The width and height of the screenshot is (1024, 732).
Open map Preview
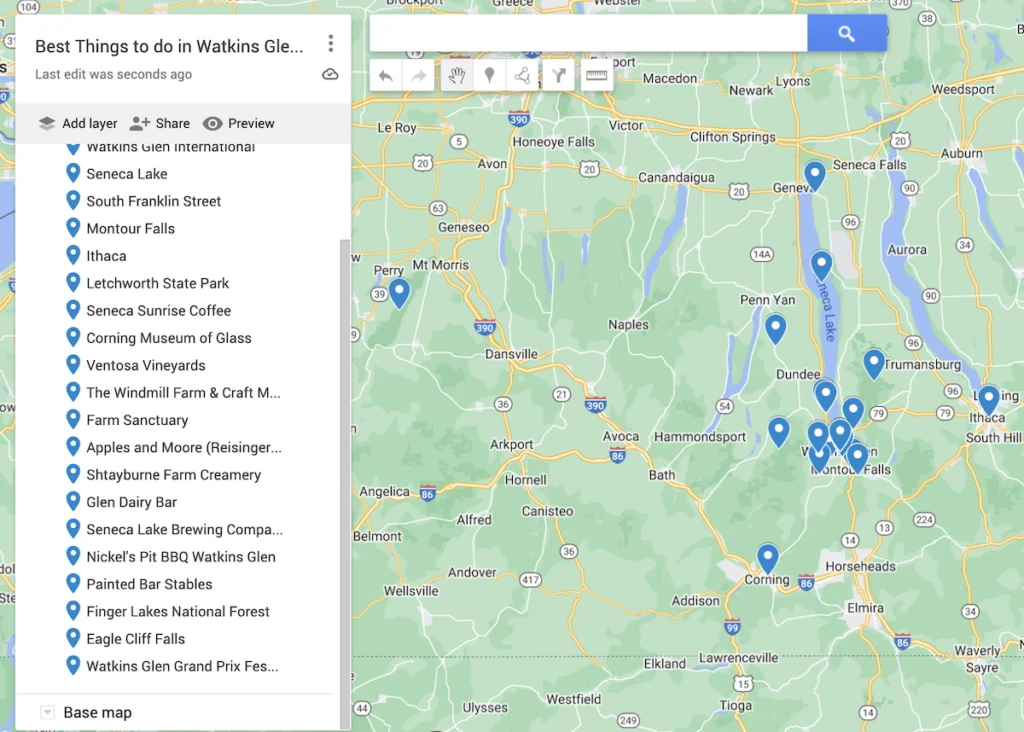238,123
